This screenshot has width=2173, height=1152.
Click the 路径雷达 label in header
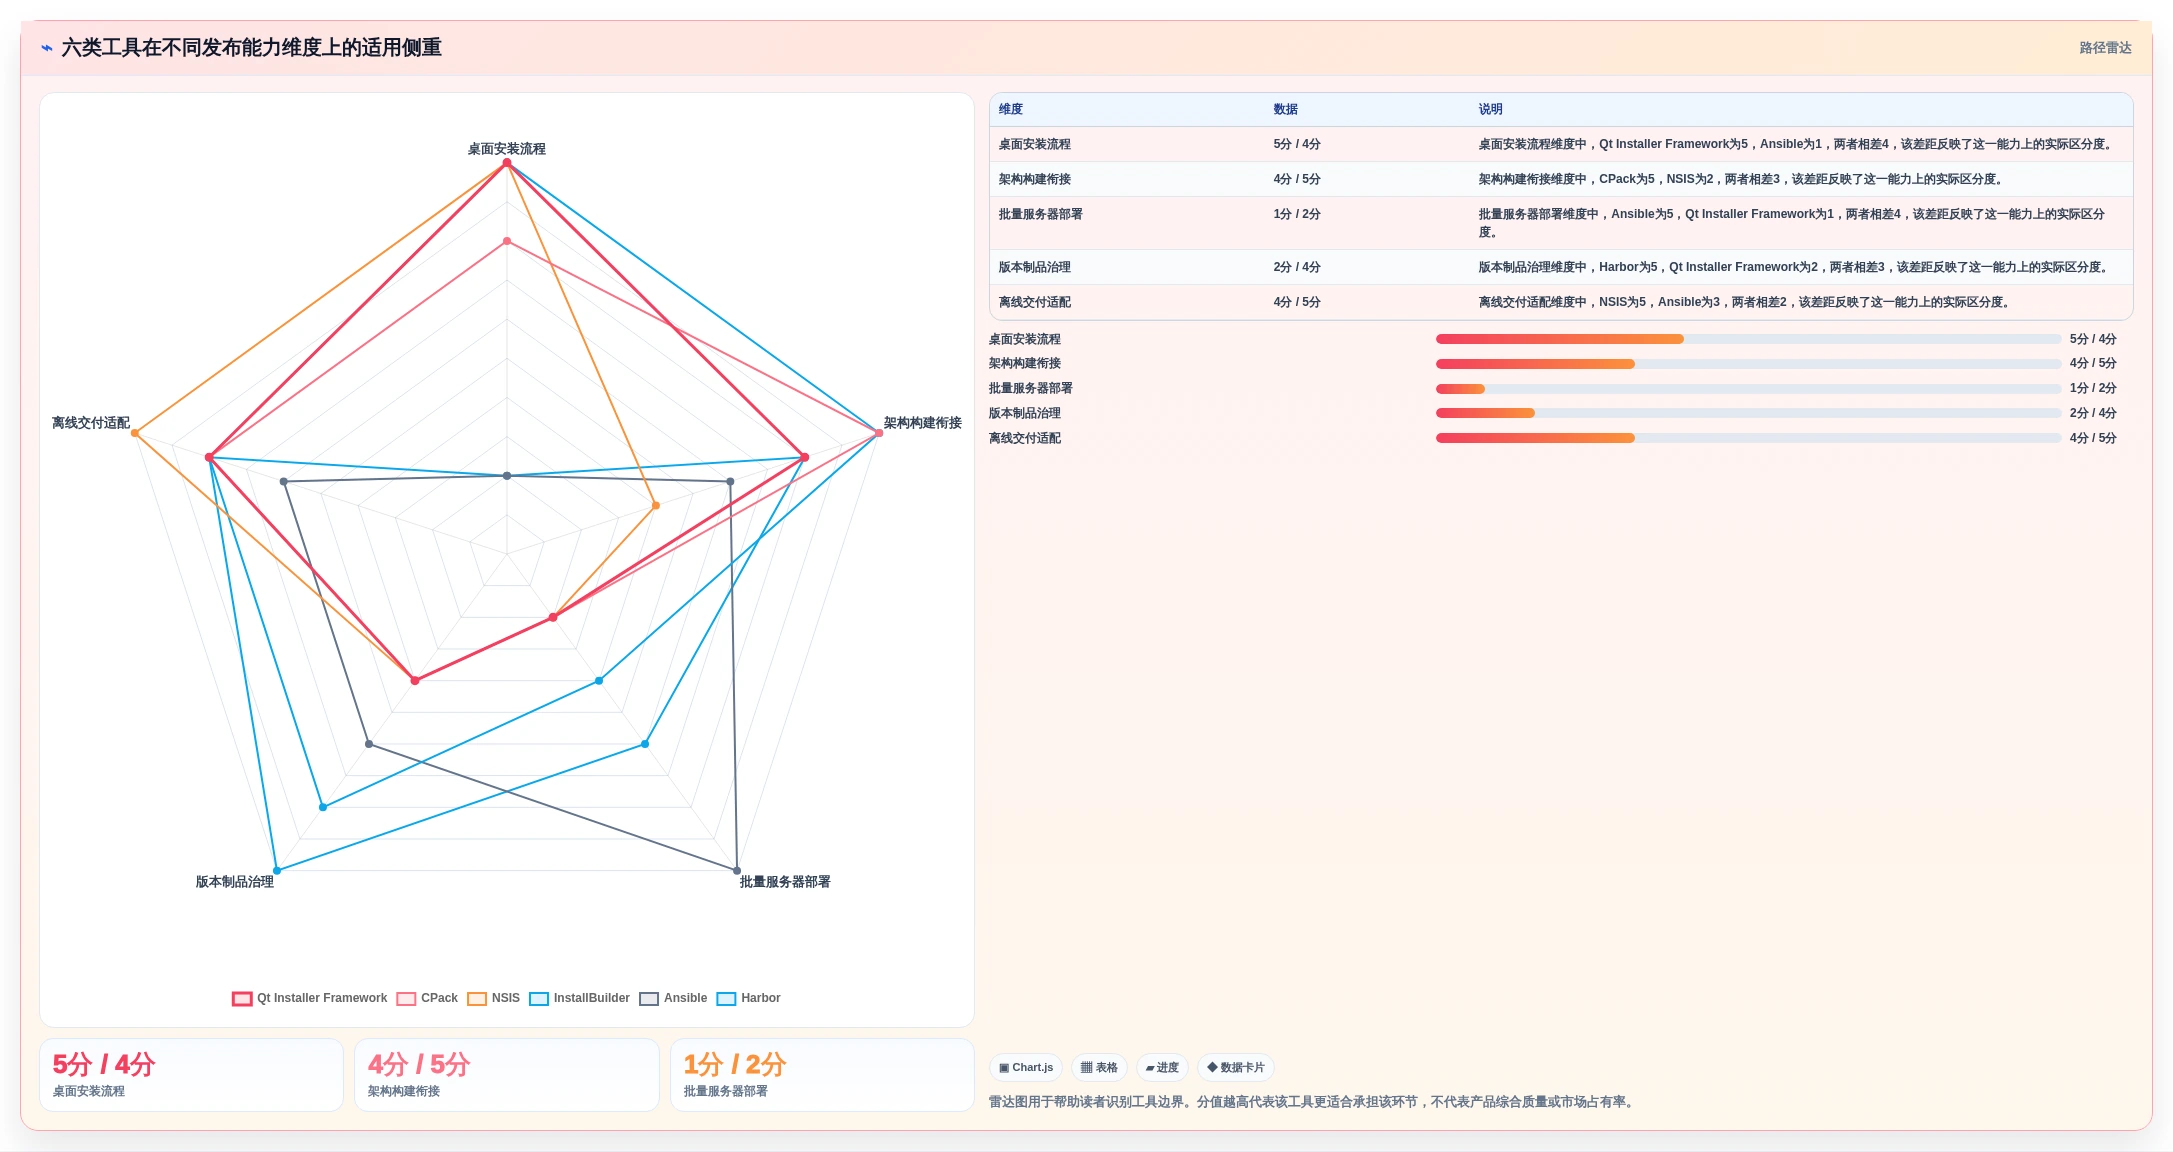click(x=2105, y=48)
